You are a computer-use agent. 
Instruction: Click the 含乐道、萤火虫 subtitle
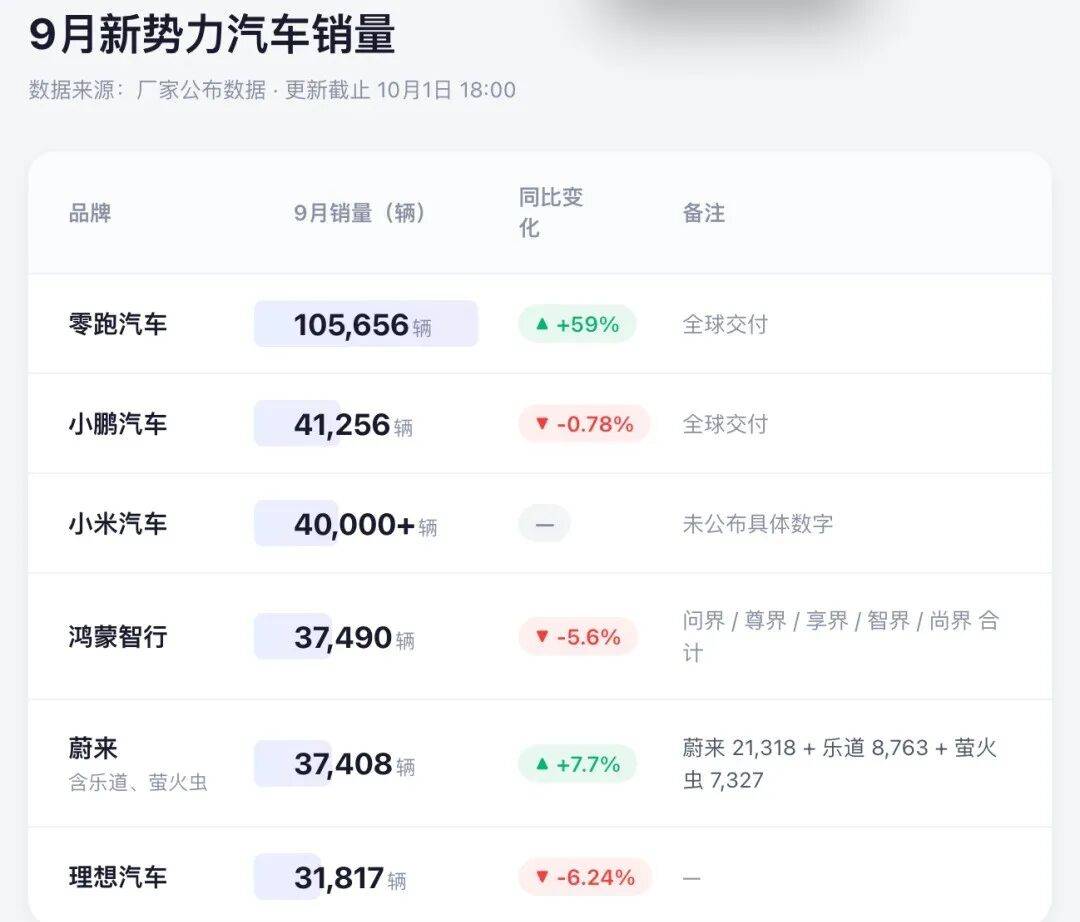[x=138, y=782]
